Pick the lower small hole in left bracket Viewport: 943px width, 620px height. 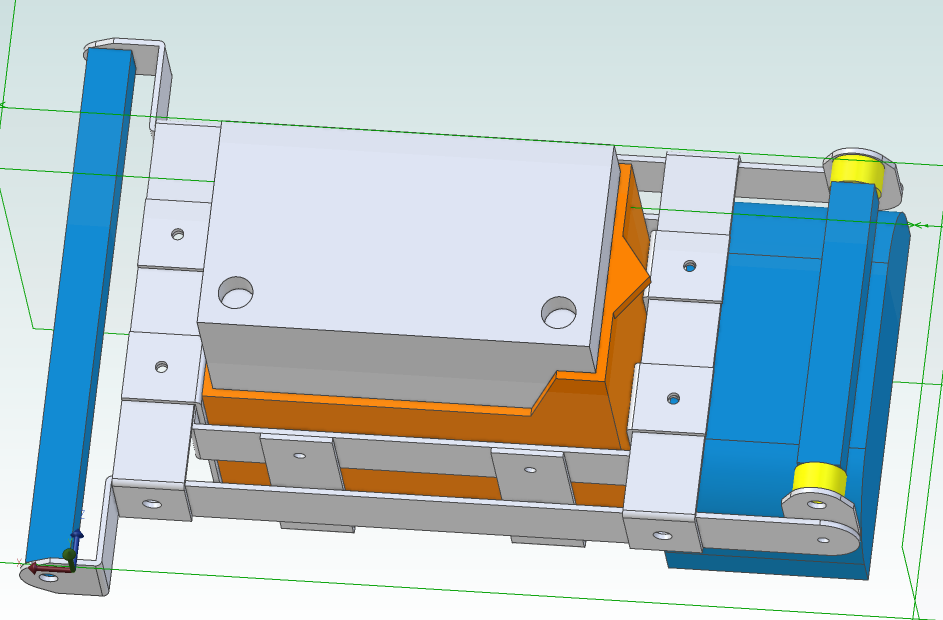[161, 366]
